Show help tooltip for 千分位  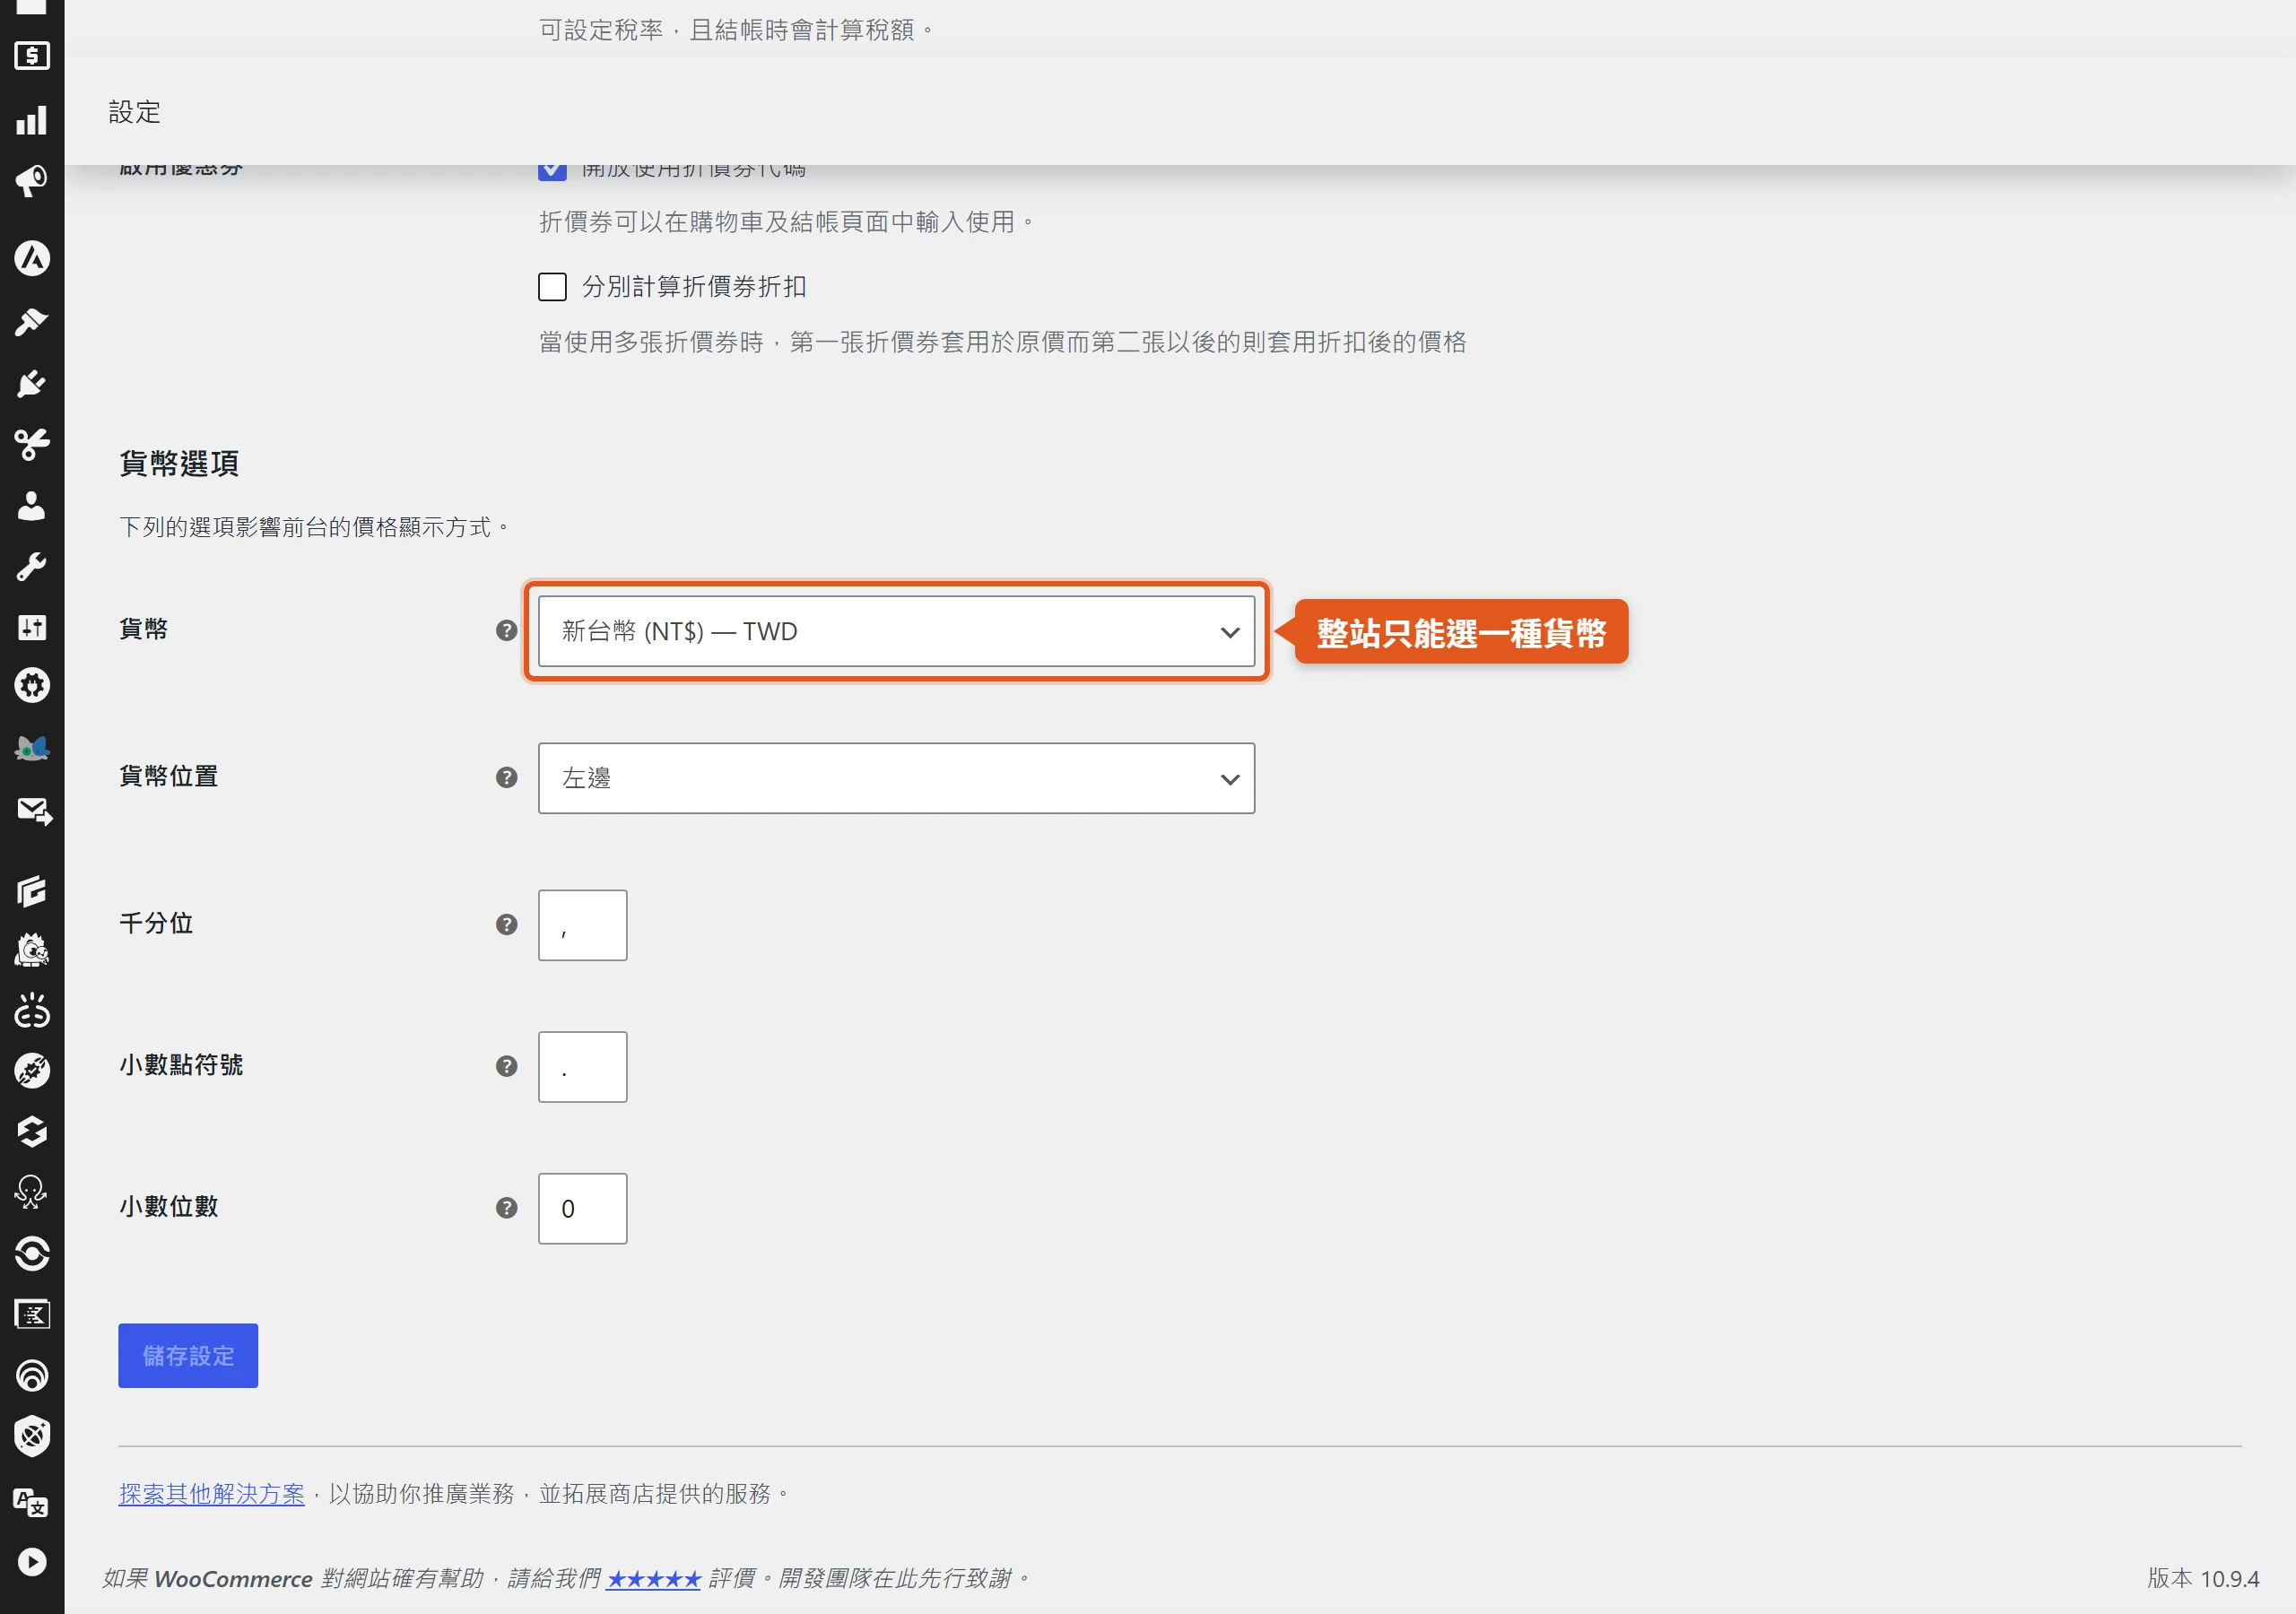click(x=507, y=925)
